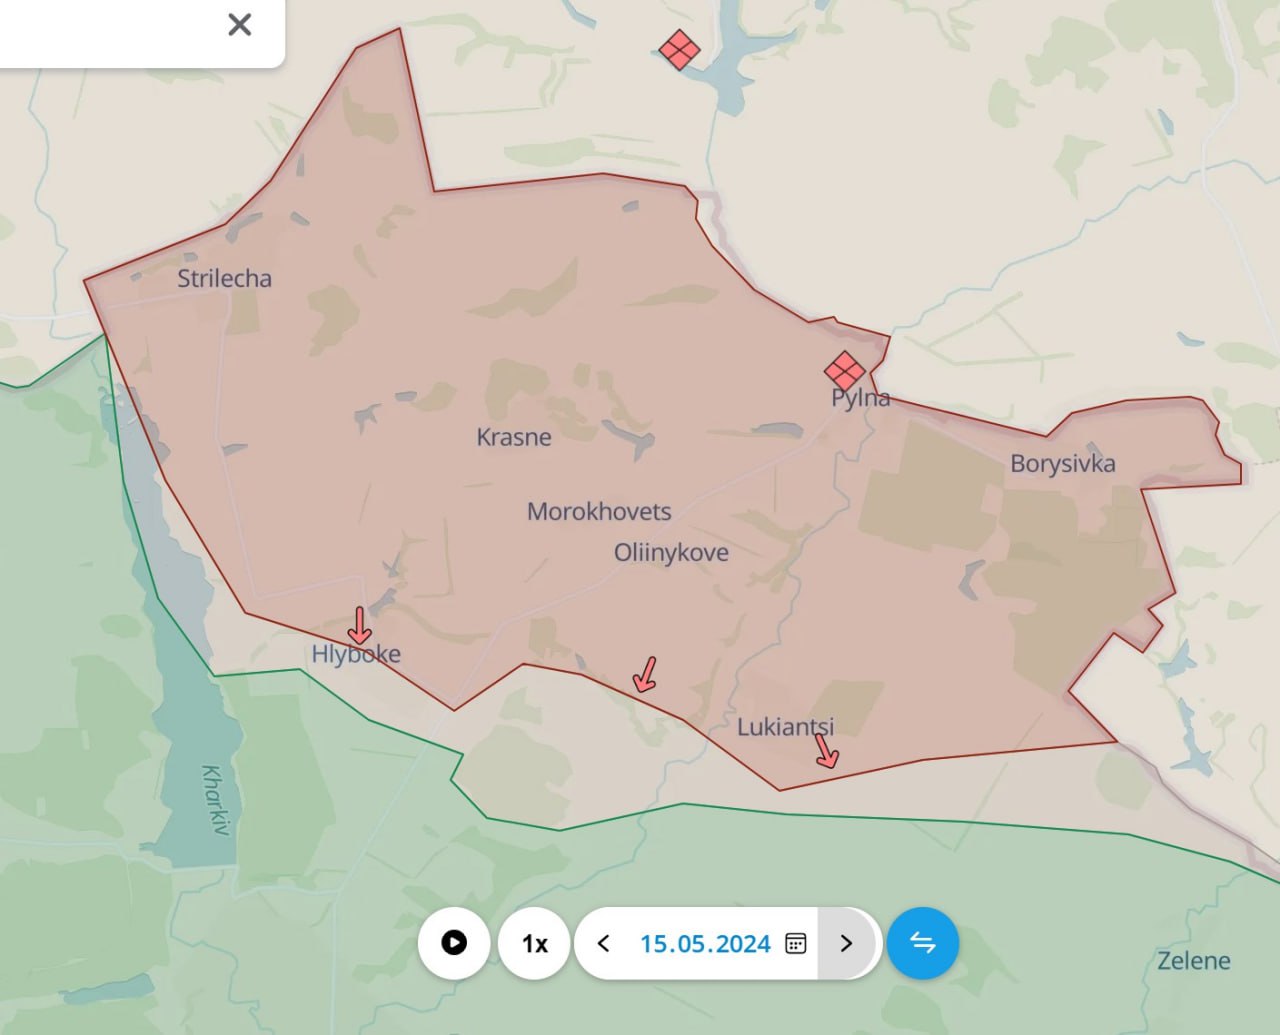Select the Strilecha settlement label
The height and width of the screenshot is (1035, 1280).
[224, 278]
